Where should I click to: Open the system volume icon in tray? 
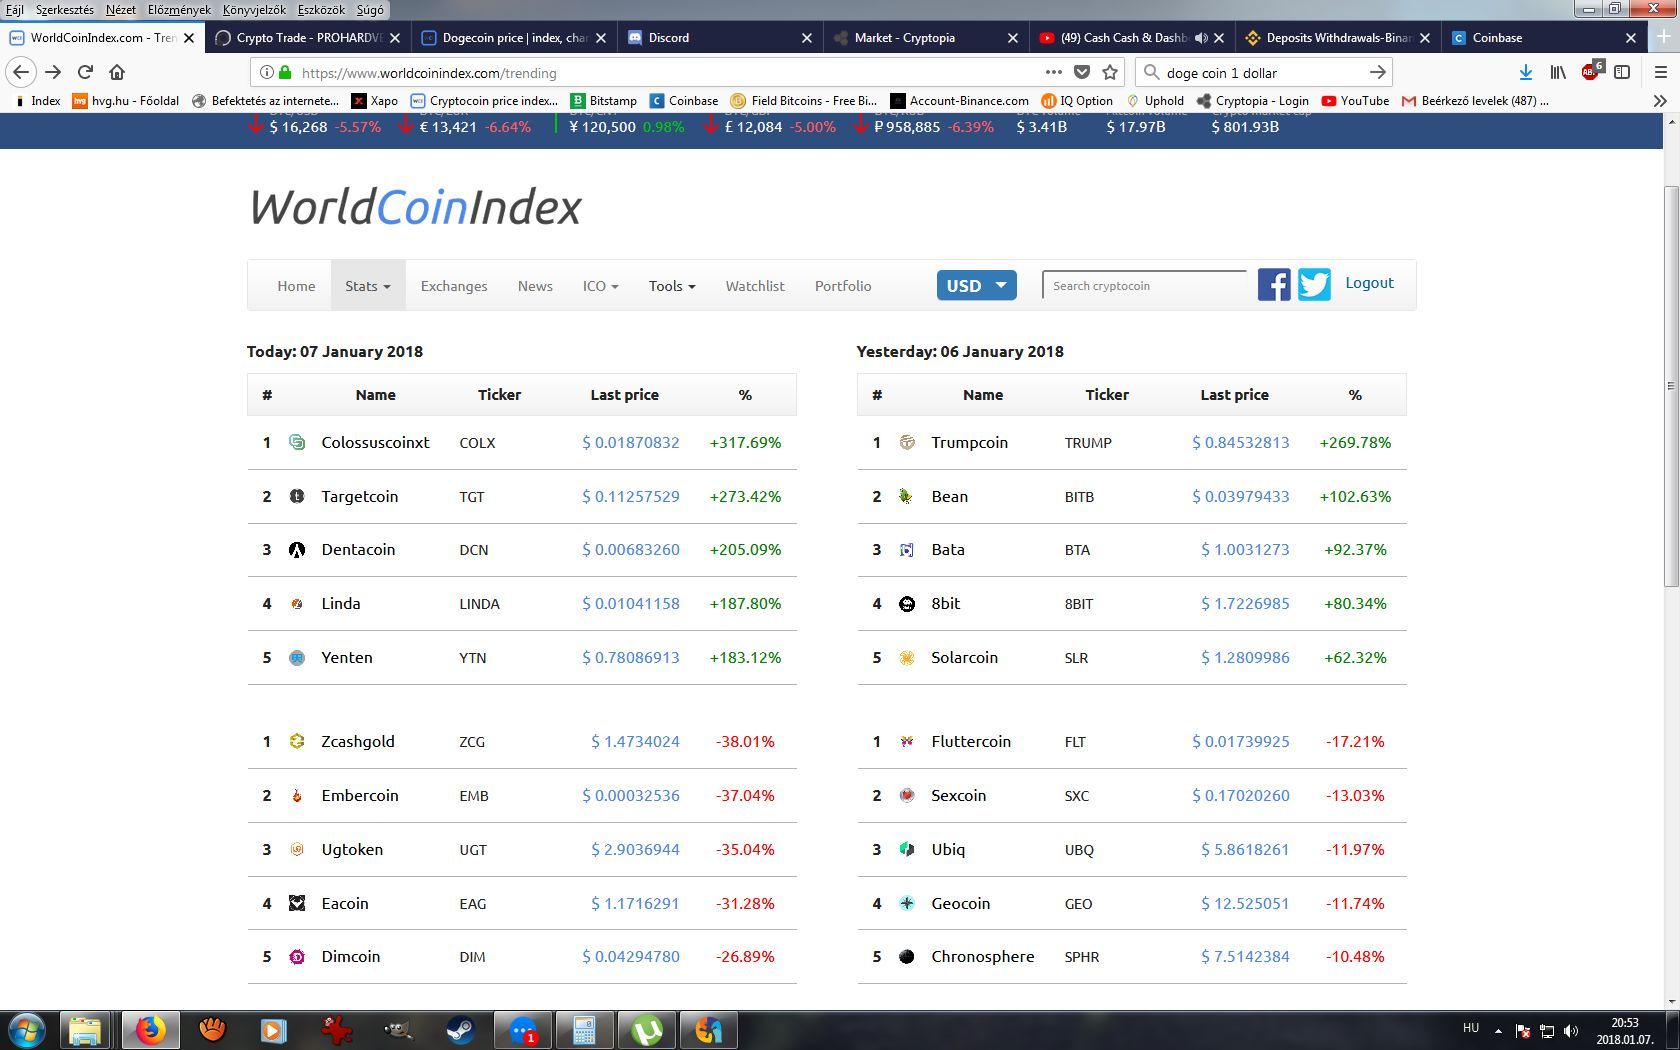point(1571,1030)
